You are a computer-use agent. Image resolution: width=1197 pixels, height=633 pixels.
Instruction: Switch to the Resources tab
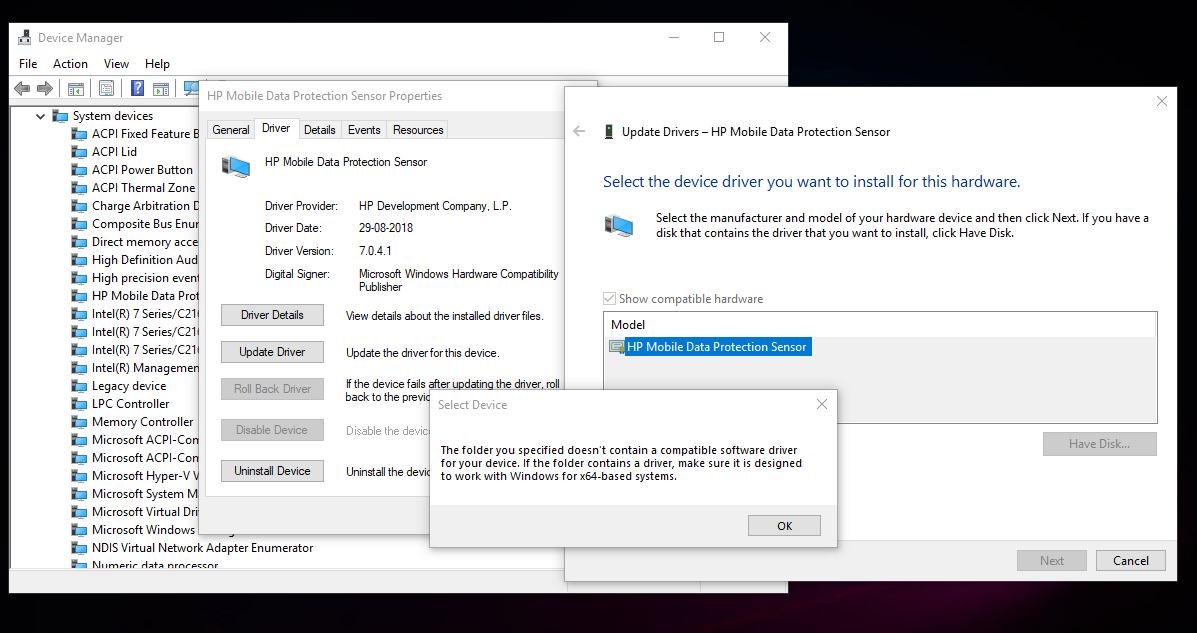[417, 128]
